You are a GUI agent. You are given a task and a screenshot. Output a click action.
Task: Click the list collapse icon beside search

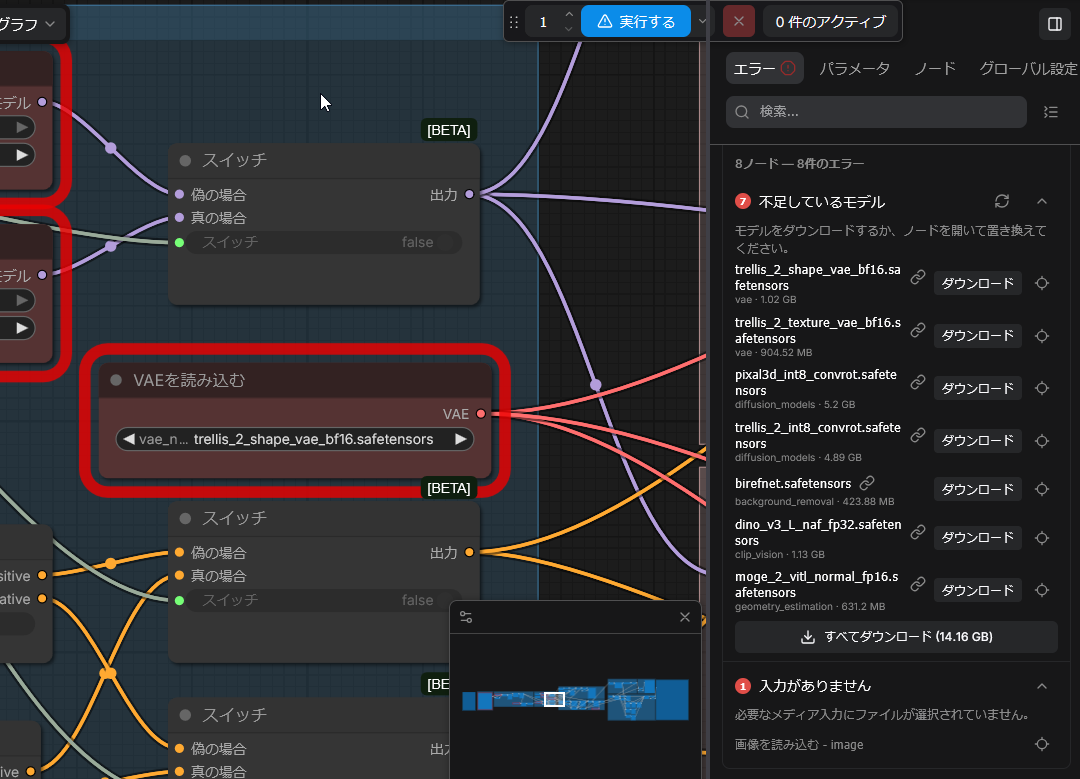[1050, 112]
